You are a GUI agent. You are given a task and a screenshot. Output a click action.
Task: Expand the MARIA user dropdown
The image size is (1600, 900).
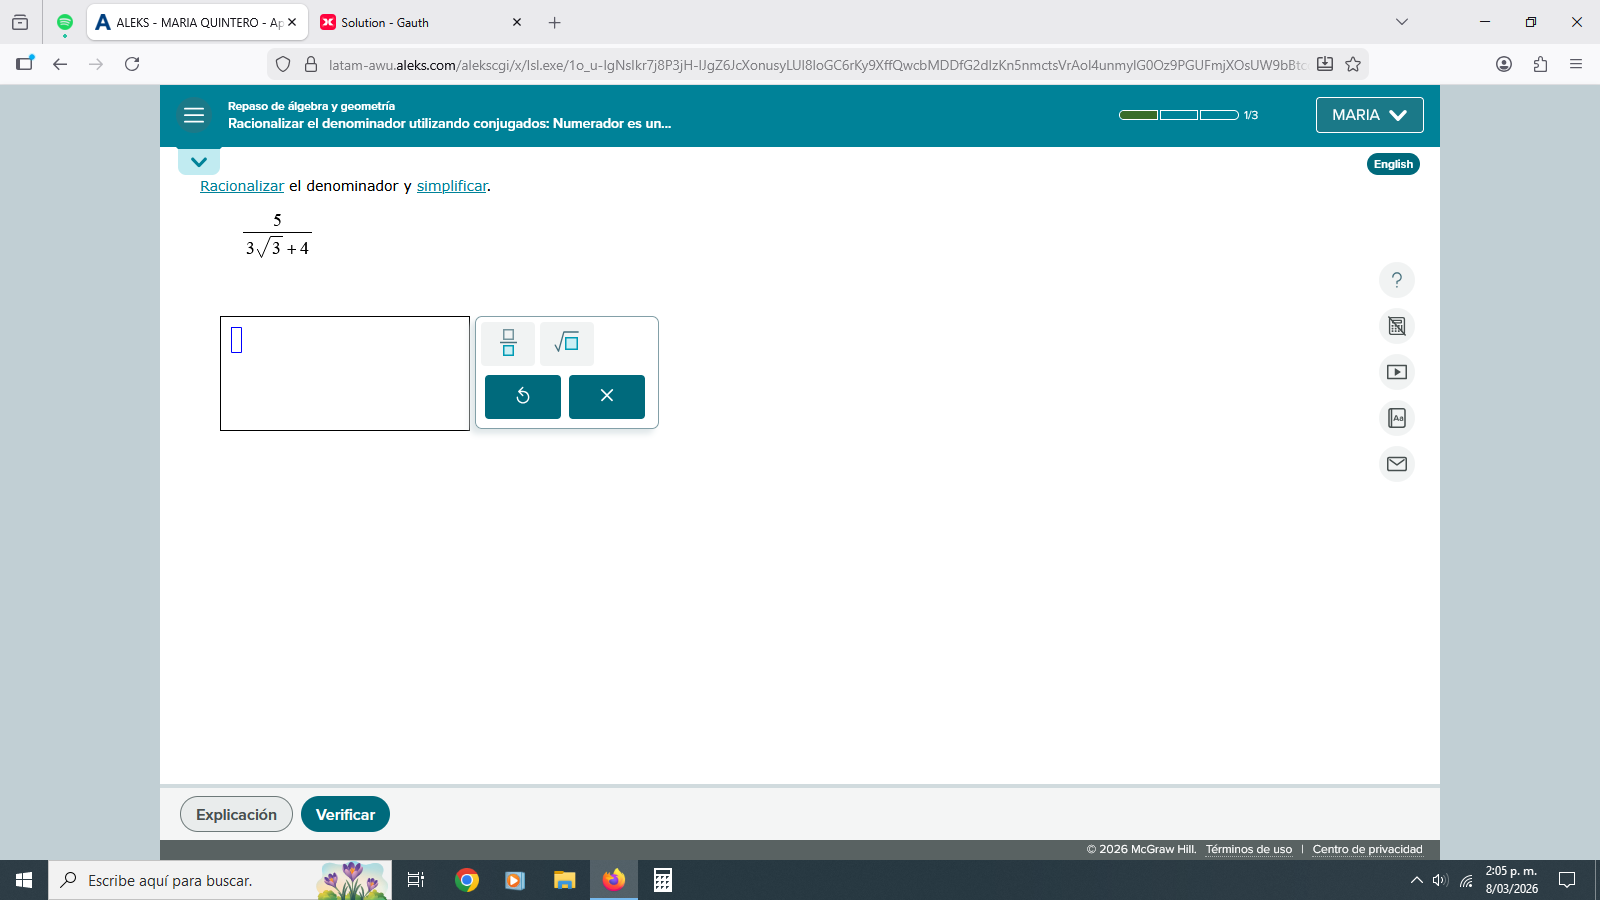1369,115
